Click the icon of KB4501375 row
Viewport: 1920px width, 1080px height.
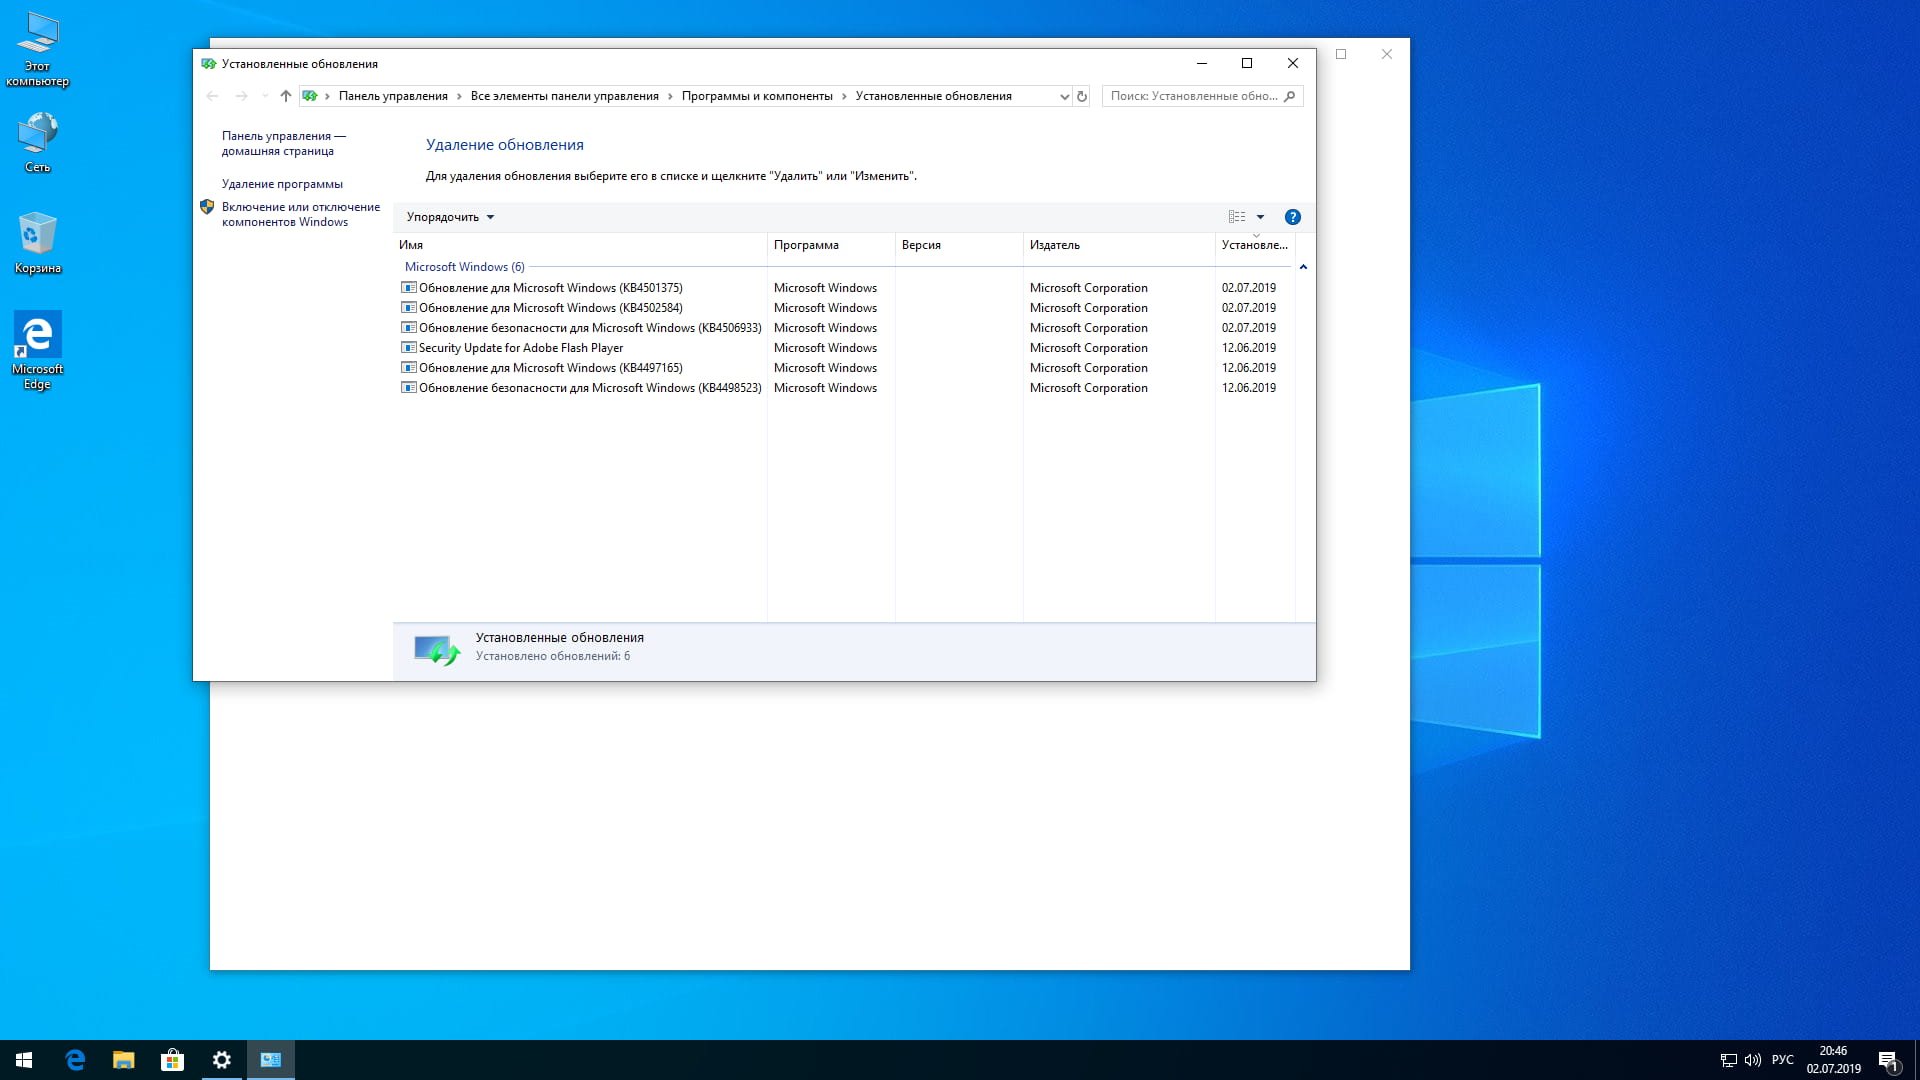click(x=408, y=288)
